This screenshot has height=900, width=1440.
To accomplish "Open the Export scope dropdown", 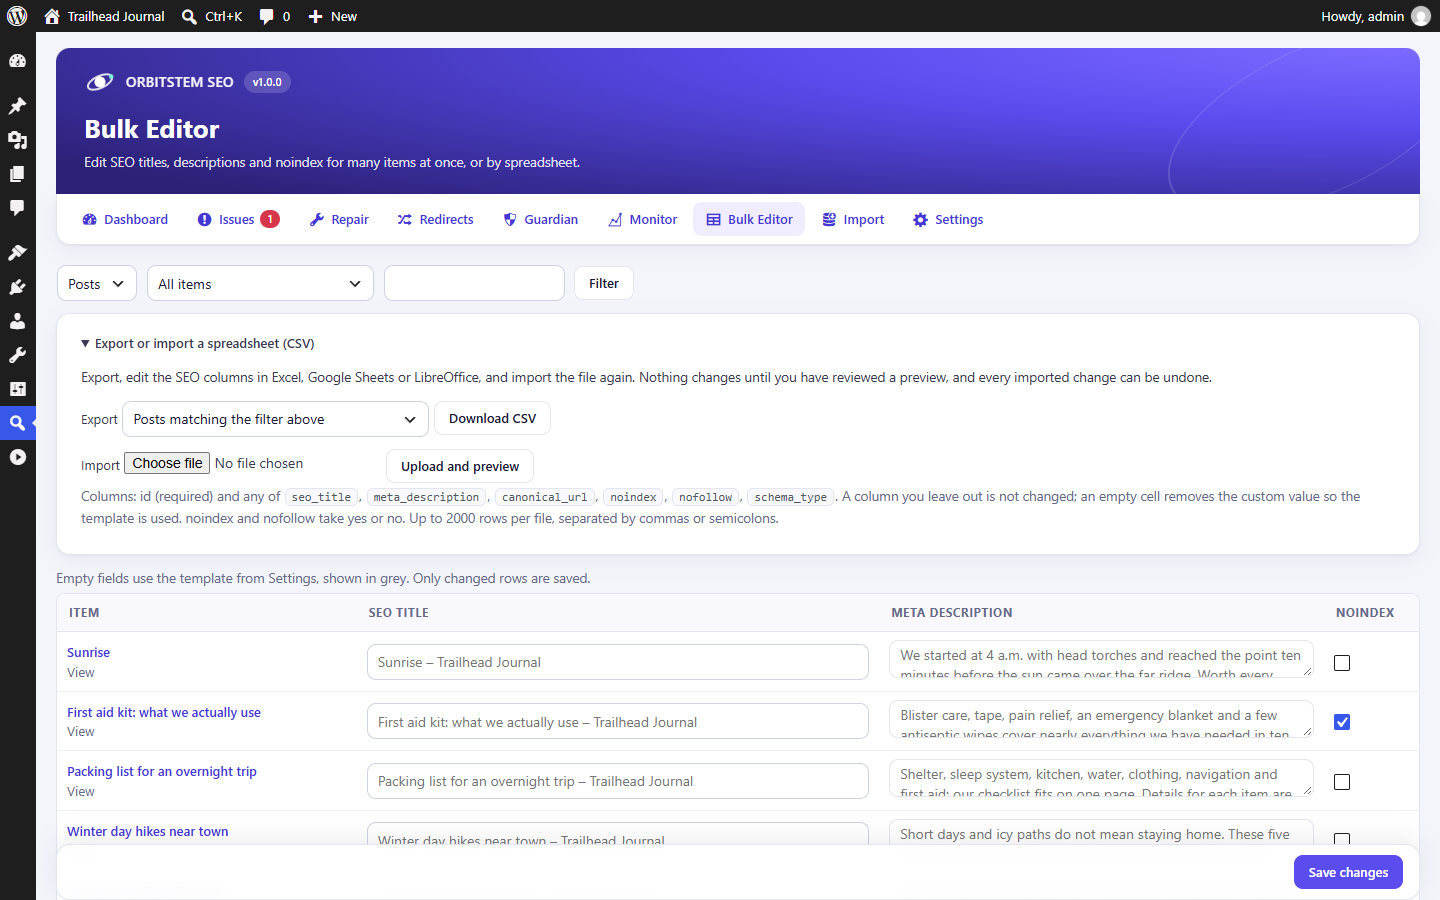I will (x=275, y=419).
